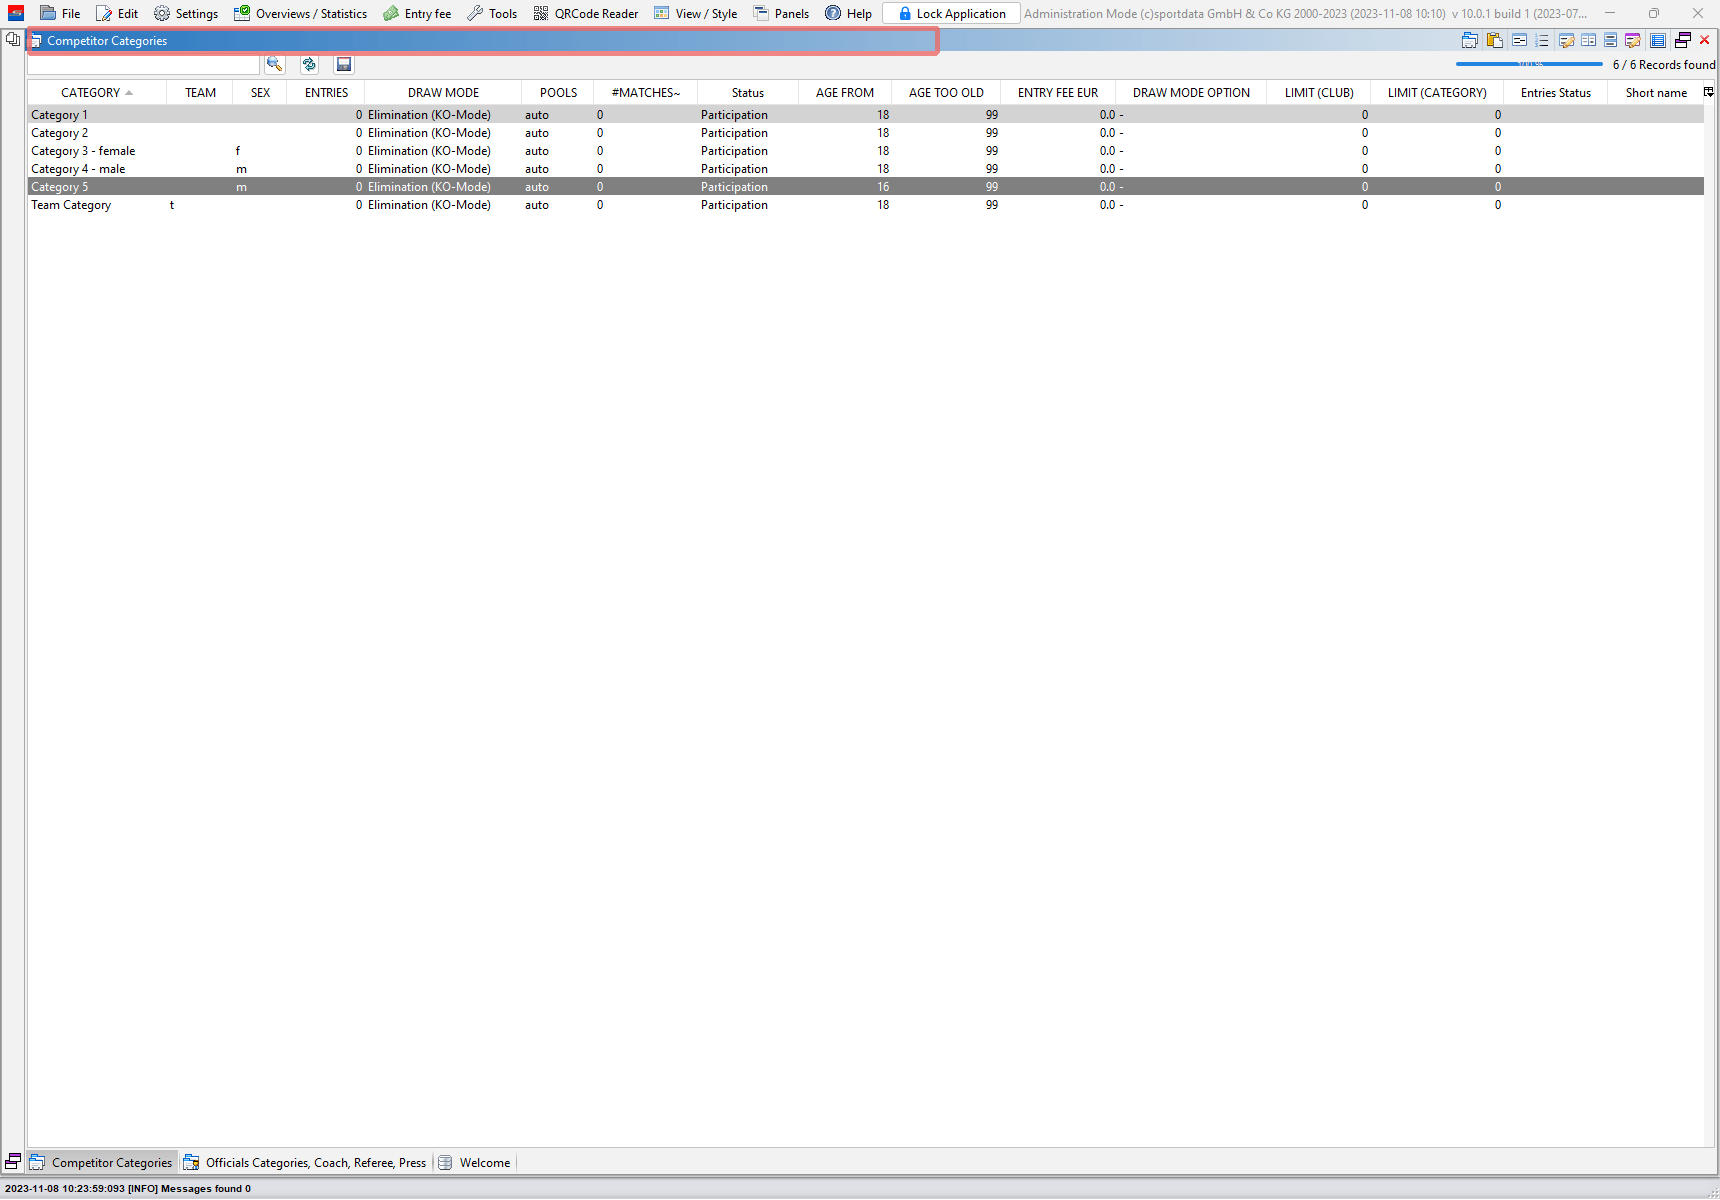Switch to the Welcome tab
The image size is (1720, 1200).
[x=475, y=1163]
